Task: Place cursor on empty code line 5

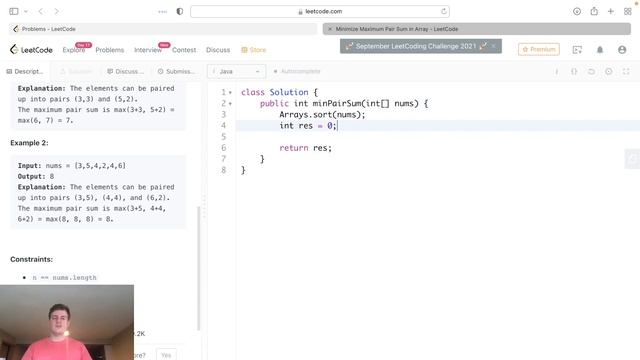Action: 437,137
